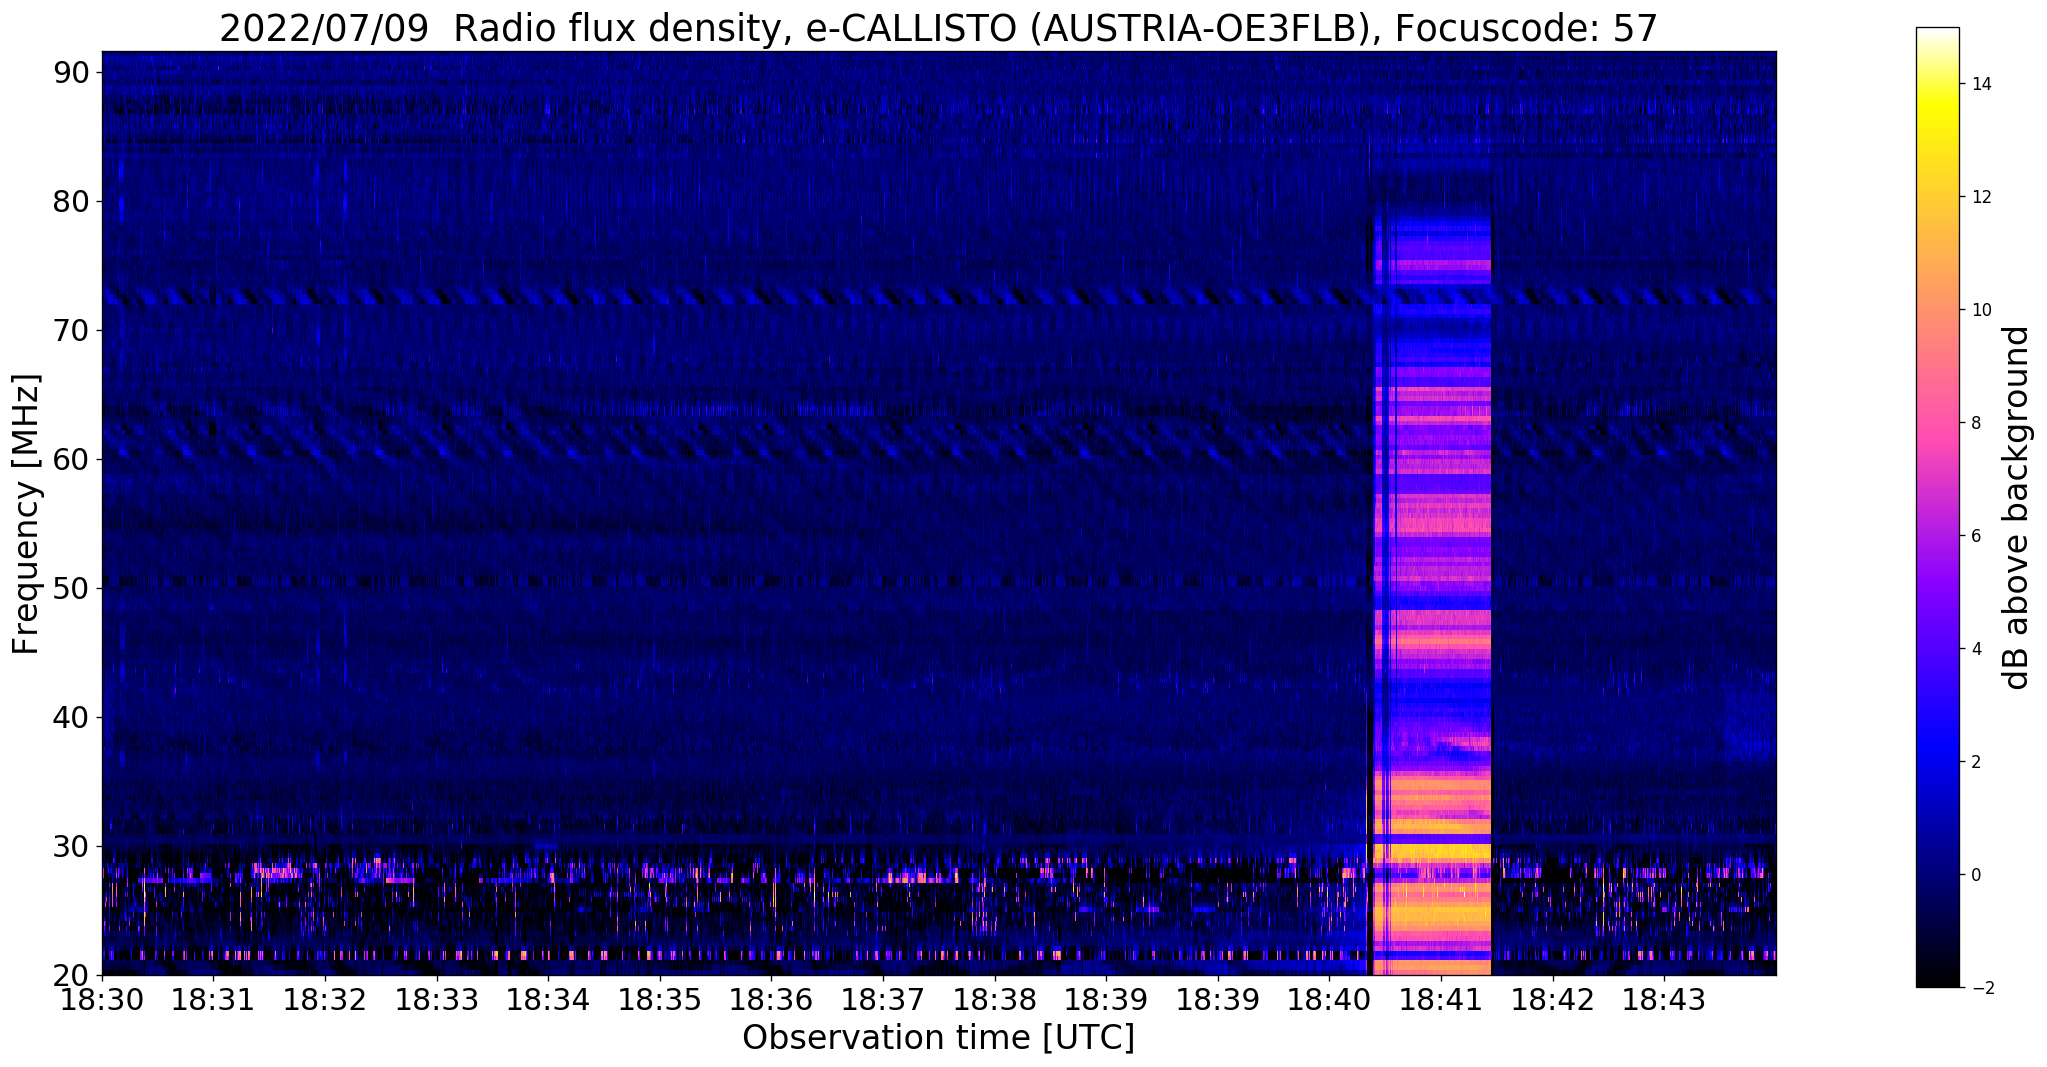Click the 18:40 time tick label

[1330, 999]
